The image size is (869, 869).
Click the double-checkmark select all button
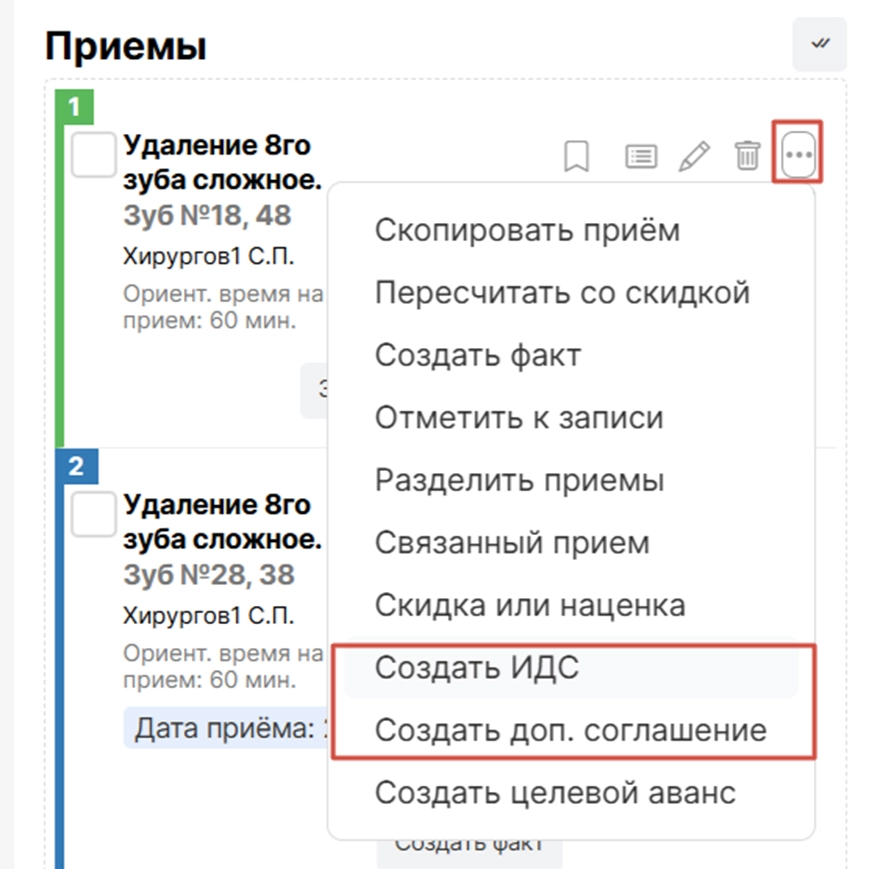click(x=819, y=44)
